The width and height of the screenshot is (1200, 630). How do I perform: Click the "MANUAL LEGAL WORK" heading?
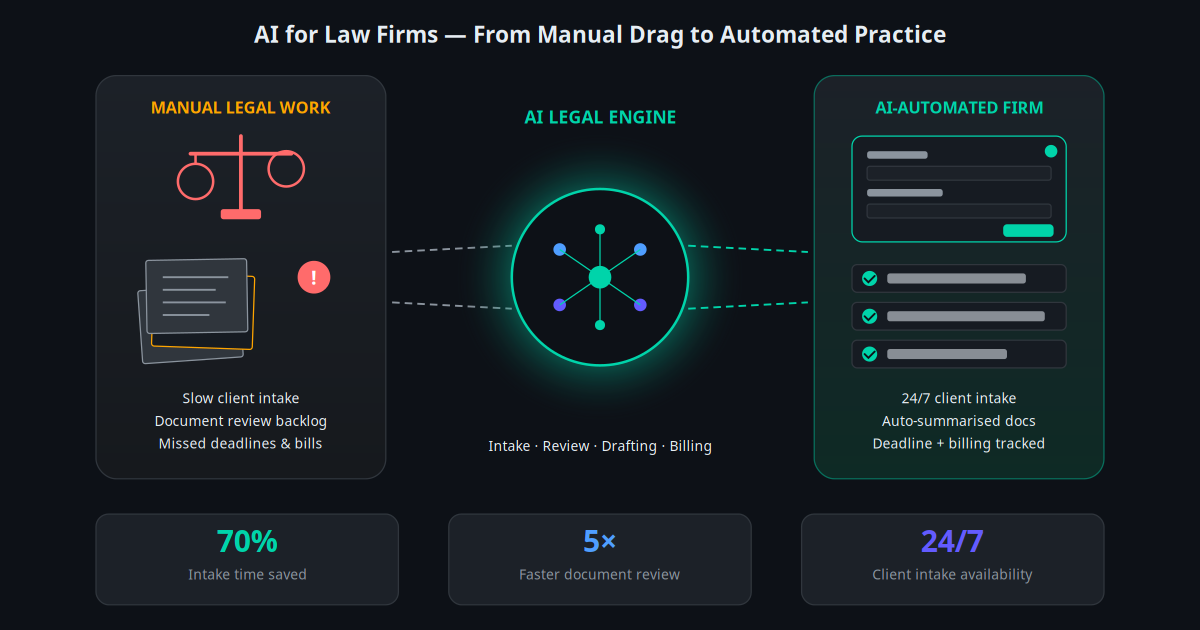[x=241, y=107]
